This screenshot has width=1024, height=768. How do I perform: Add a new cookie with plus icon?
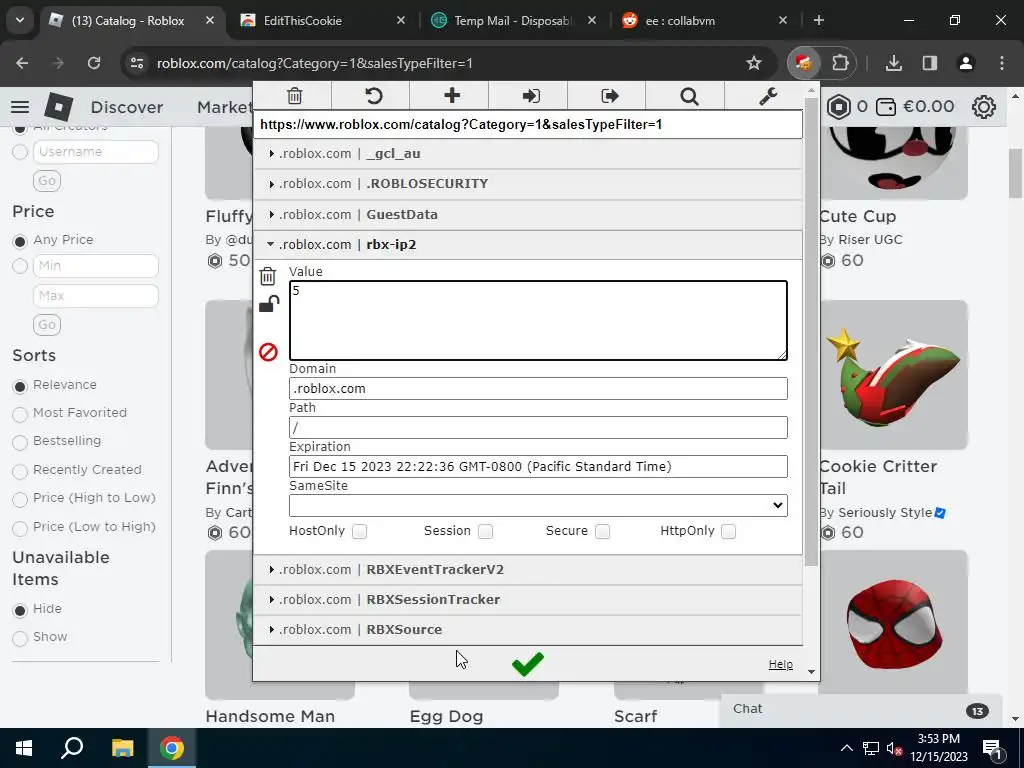(452, 96)
